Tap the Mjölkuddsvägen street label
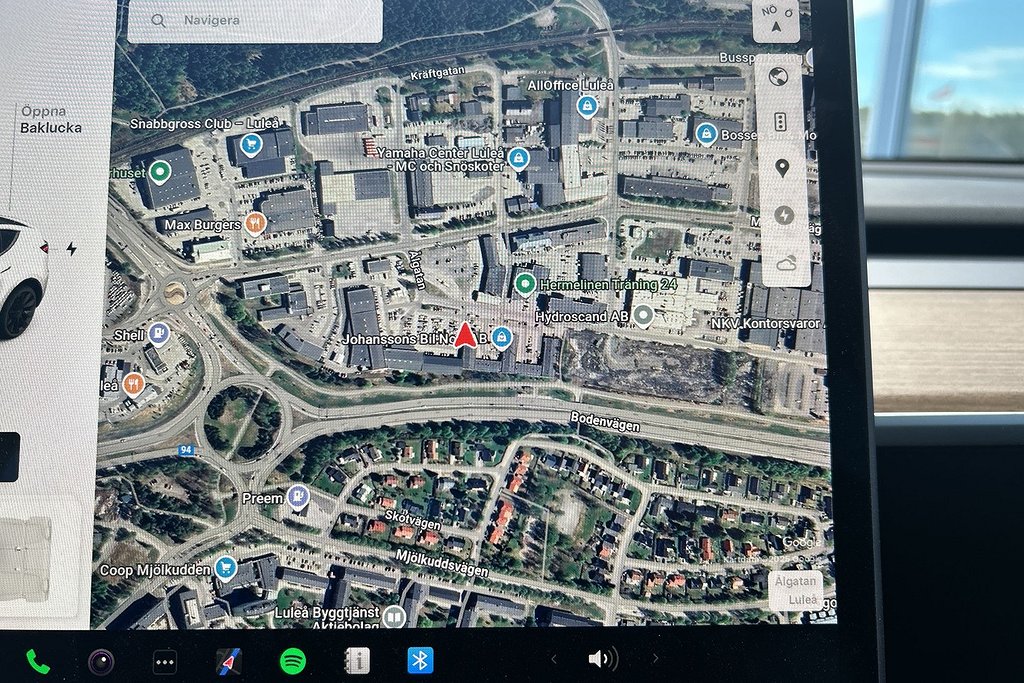Viewport: 1024px width, 683px height. pyautogui.click(x=442, y=563)
